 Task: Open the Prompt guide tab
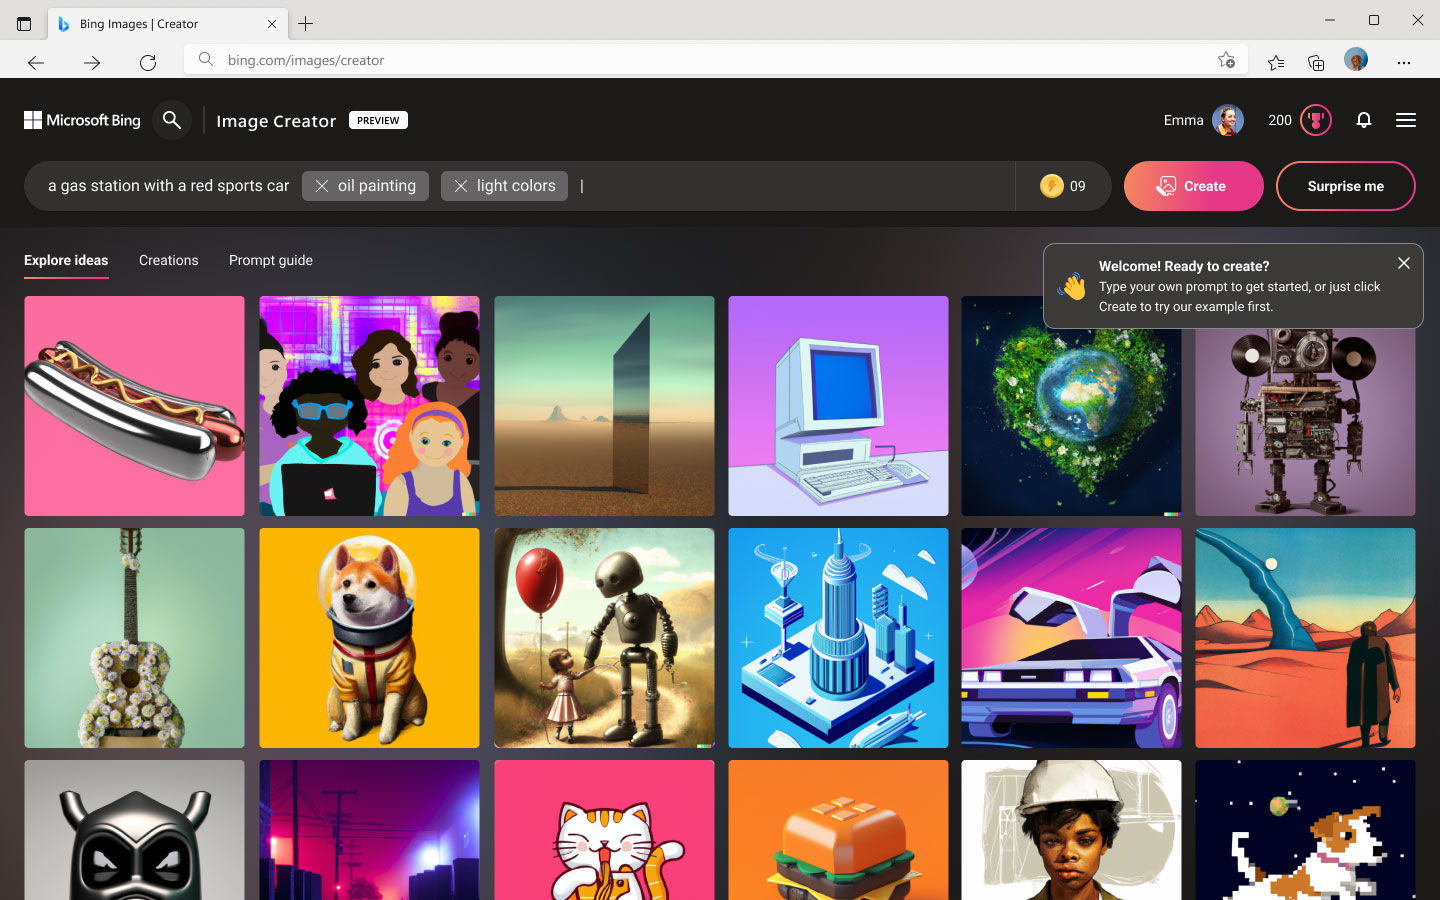270,260
